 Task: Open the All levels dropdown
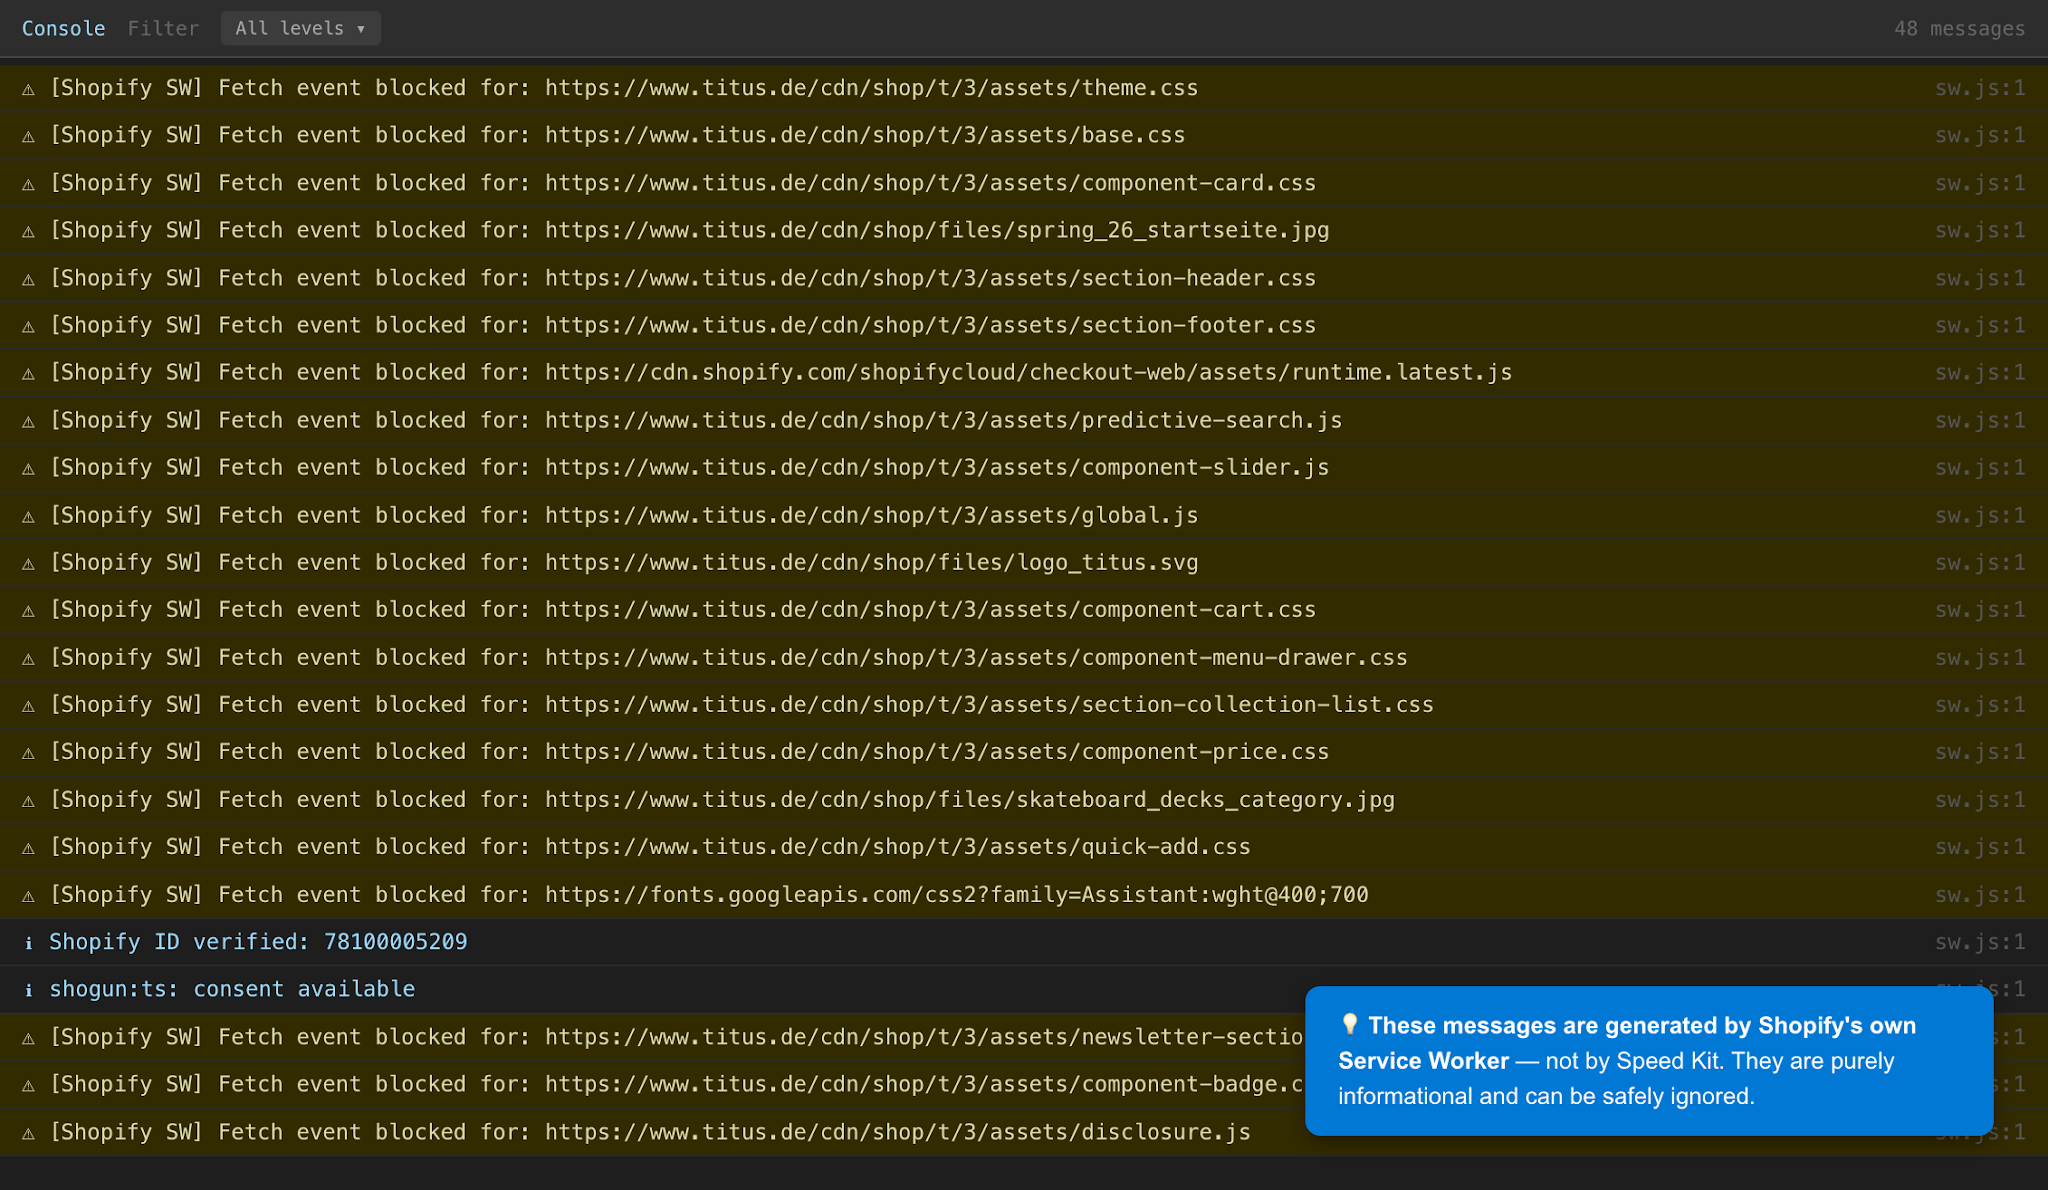300,28
